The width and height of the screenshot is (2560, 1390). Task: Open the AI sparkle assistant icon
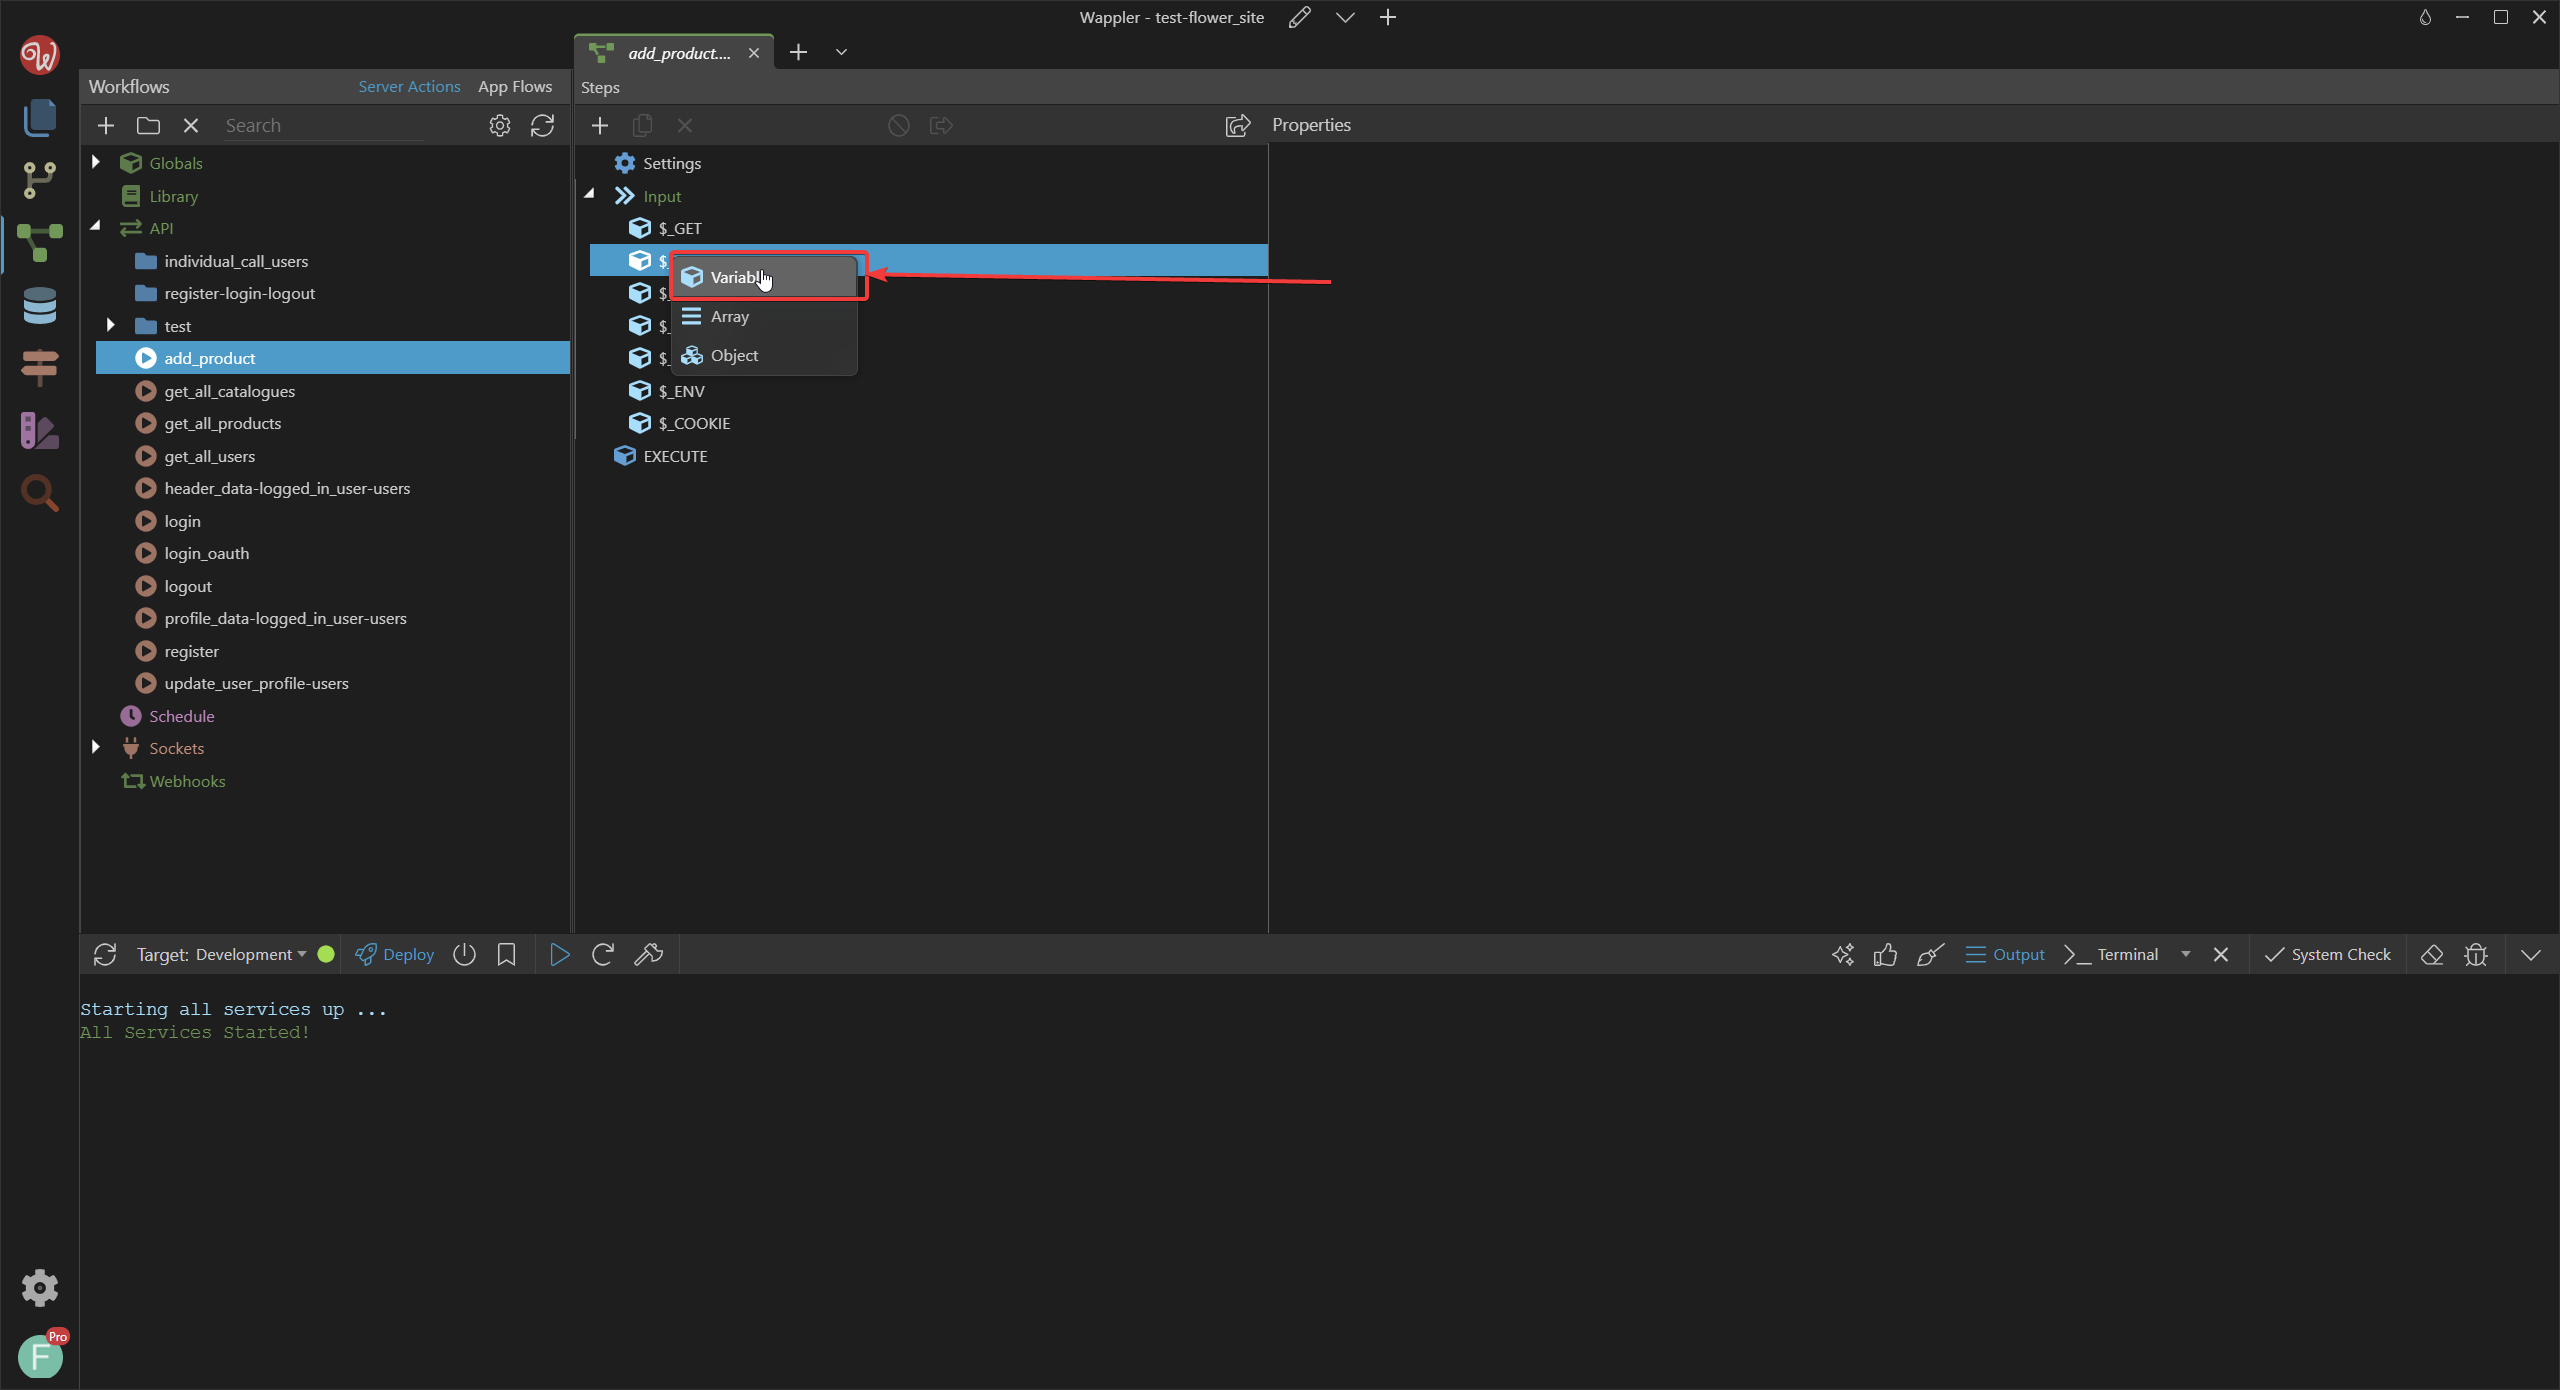click(1843, 954)
